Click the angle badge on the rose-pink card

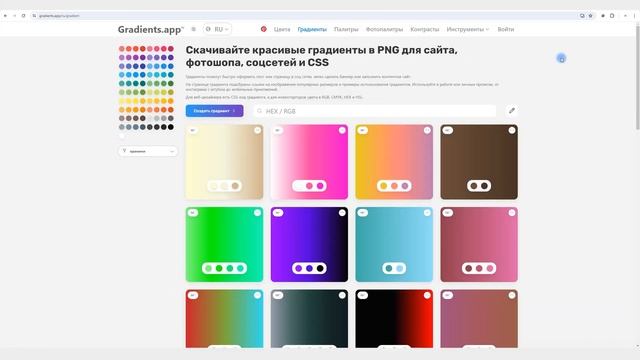(x=448, y=213)
